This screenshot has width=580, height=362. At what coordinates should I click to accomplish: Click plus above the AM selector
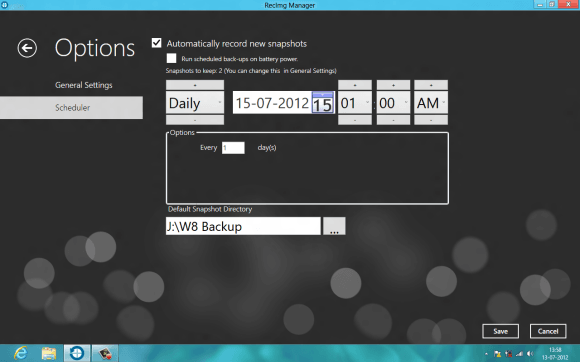tap(431, 85)
